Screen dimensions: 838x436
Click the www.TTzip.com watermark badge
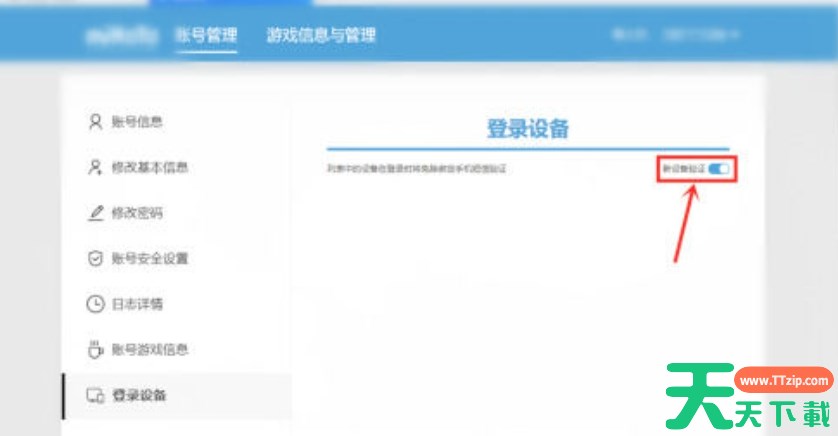pos(783,382)
